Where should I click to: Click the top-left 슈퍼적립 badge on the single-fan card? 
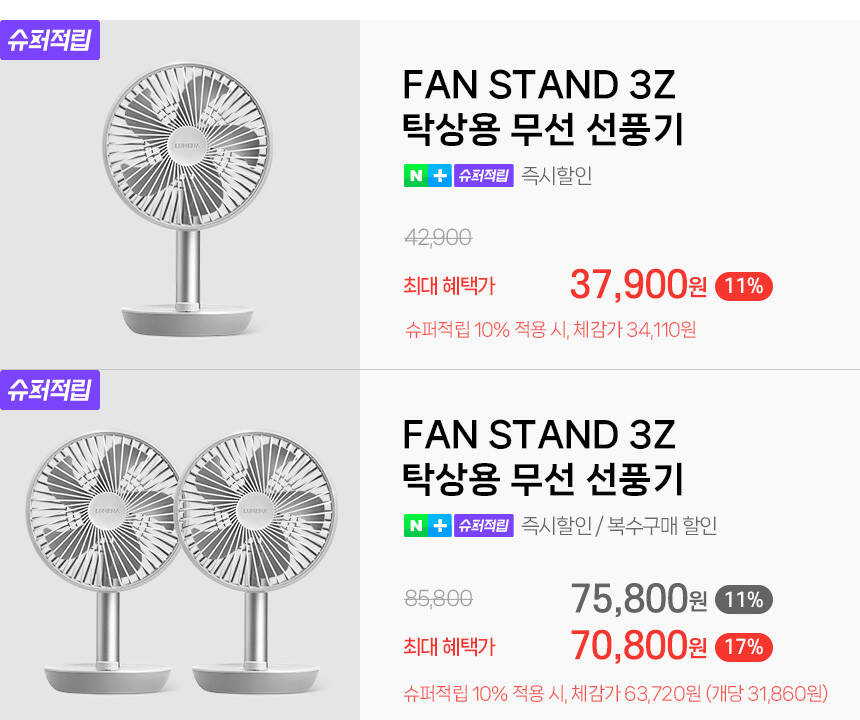coord(50,40)
